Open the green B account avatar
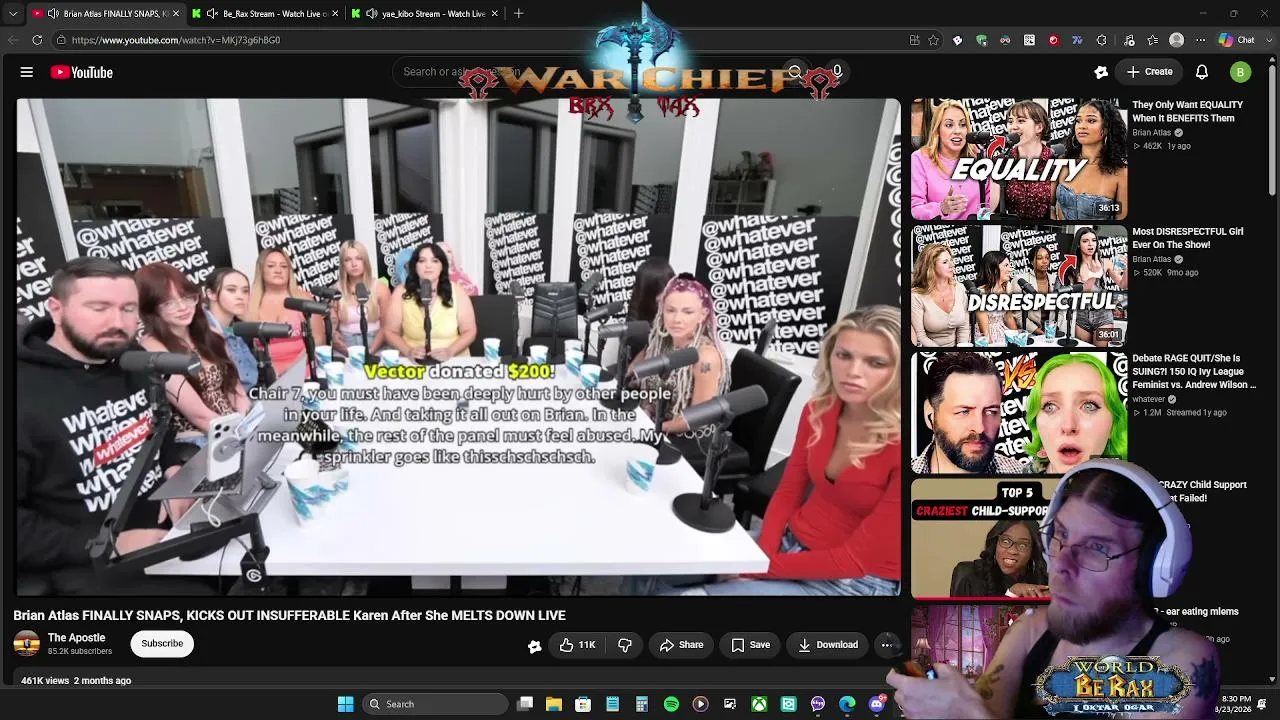 (x=1240, y=72)
